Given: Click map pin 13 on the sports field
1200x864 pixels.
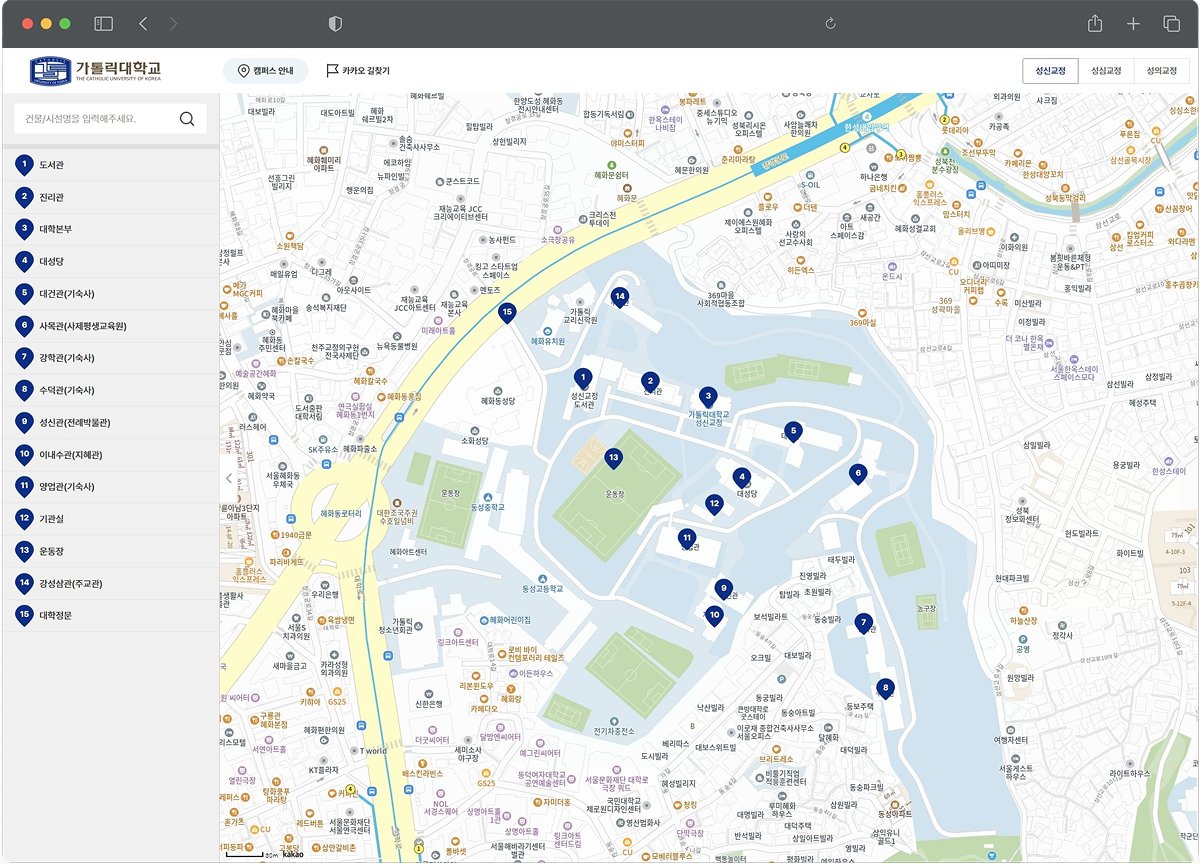Looking at the screenshot, I should (x=613, y=459).
